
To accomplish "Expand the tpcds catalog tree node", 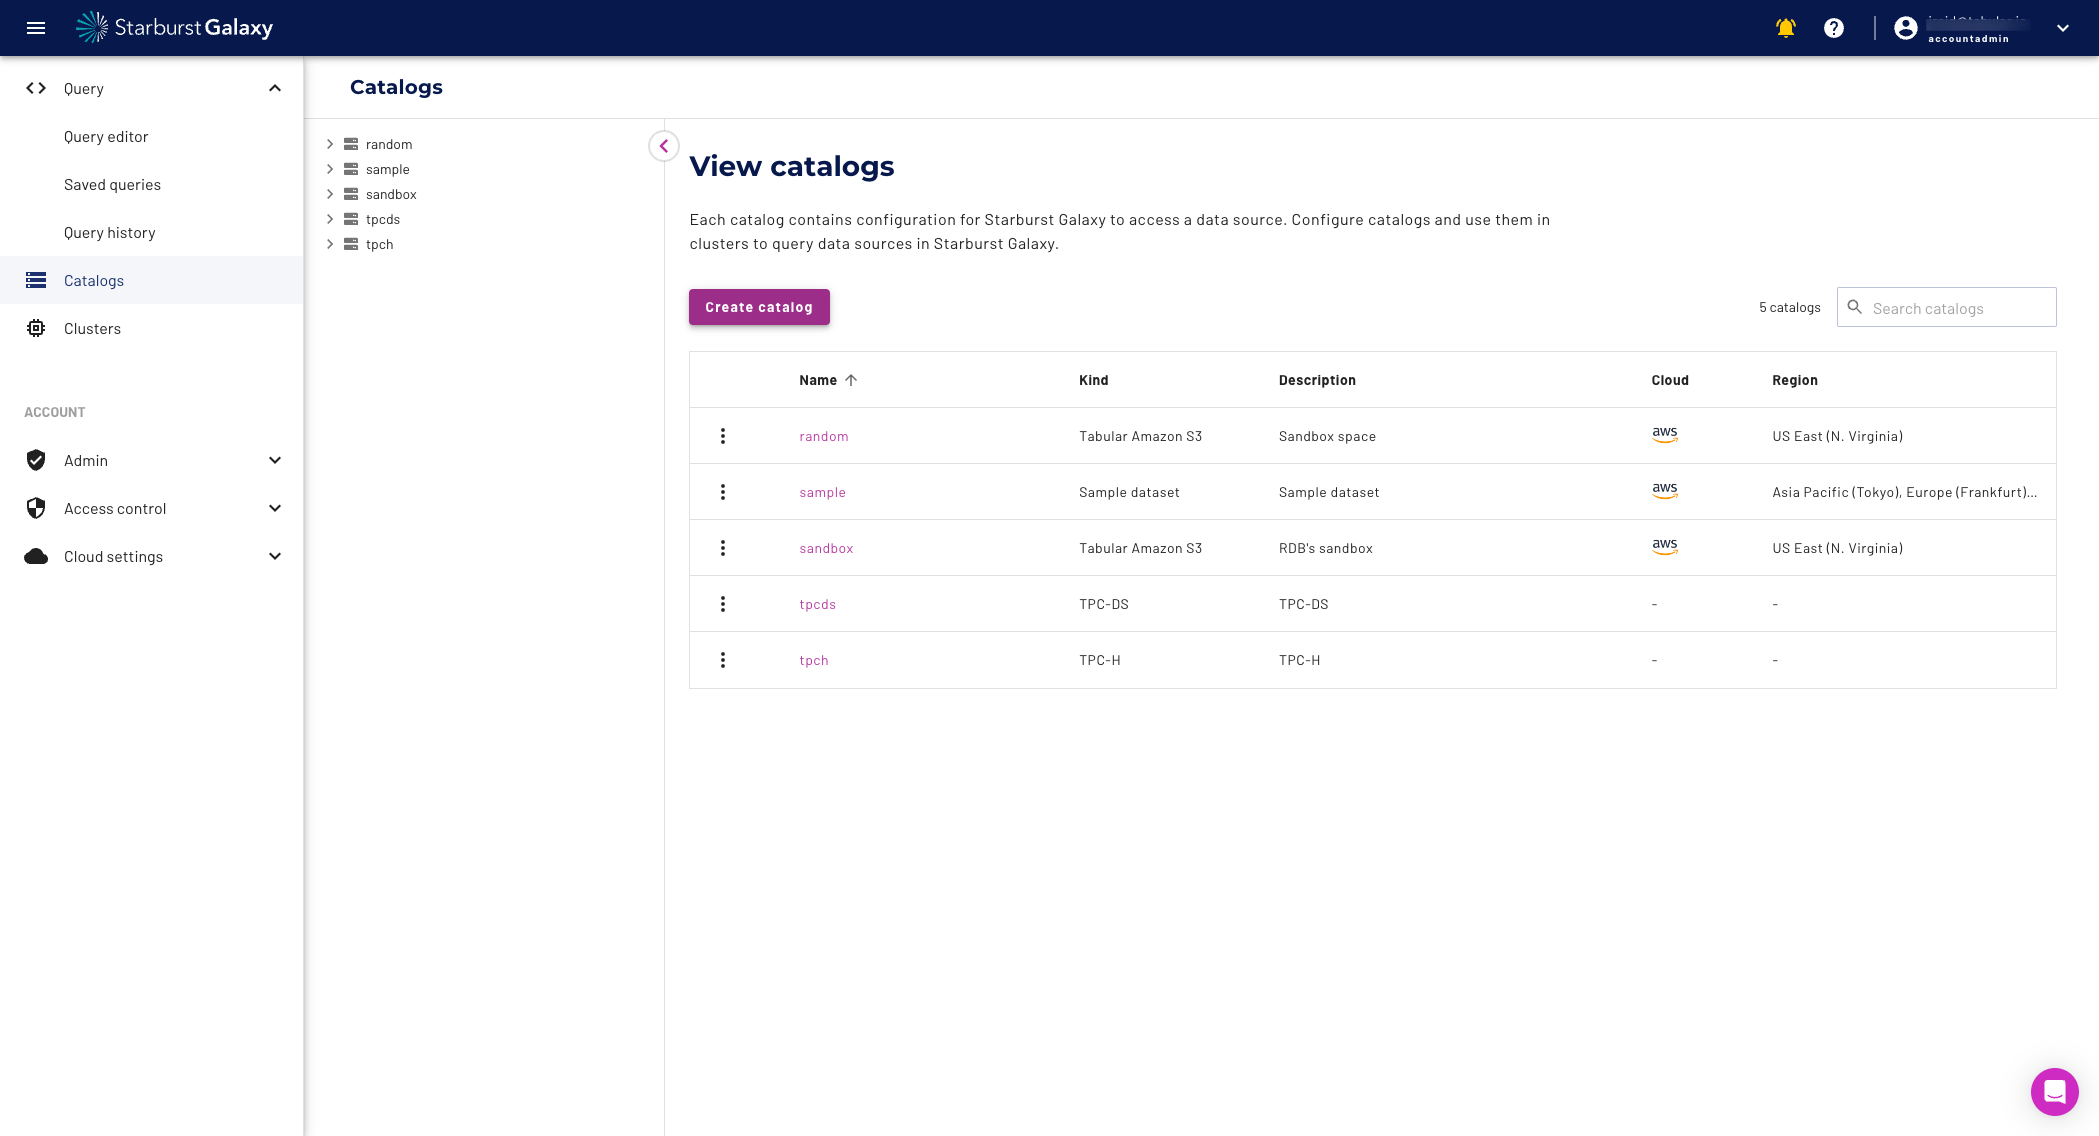I will (x=330, y=219).
